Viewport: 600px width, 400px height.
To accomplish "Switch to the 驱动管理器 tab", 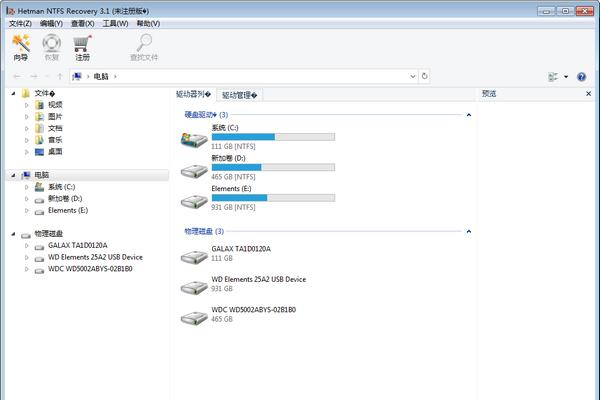I will (240, 95).
